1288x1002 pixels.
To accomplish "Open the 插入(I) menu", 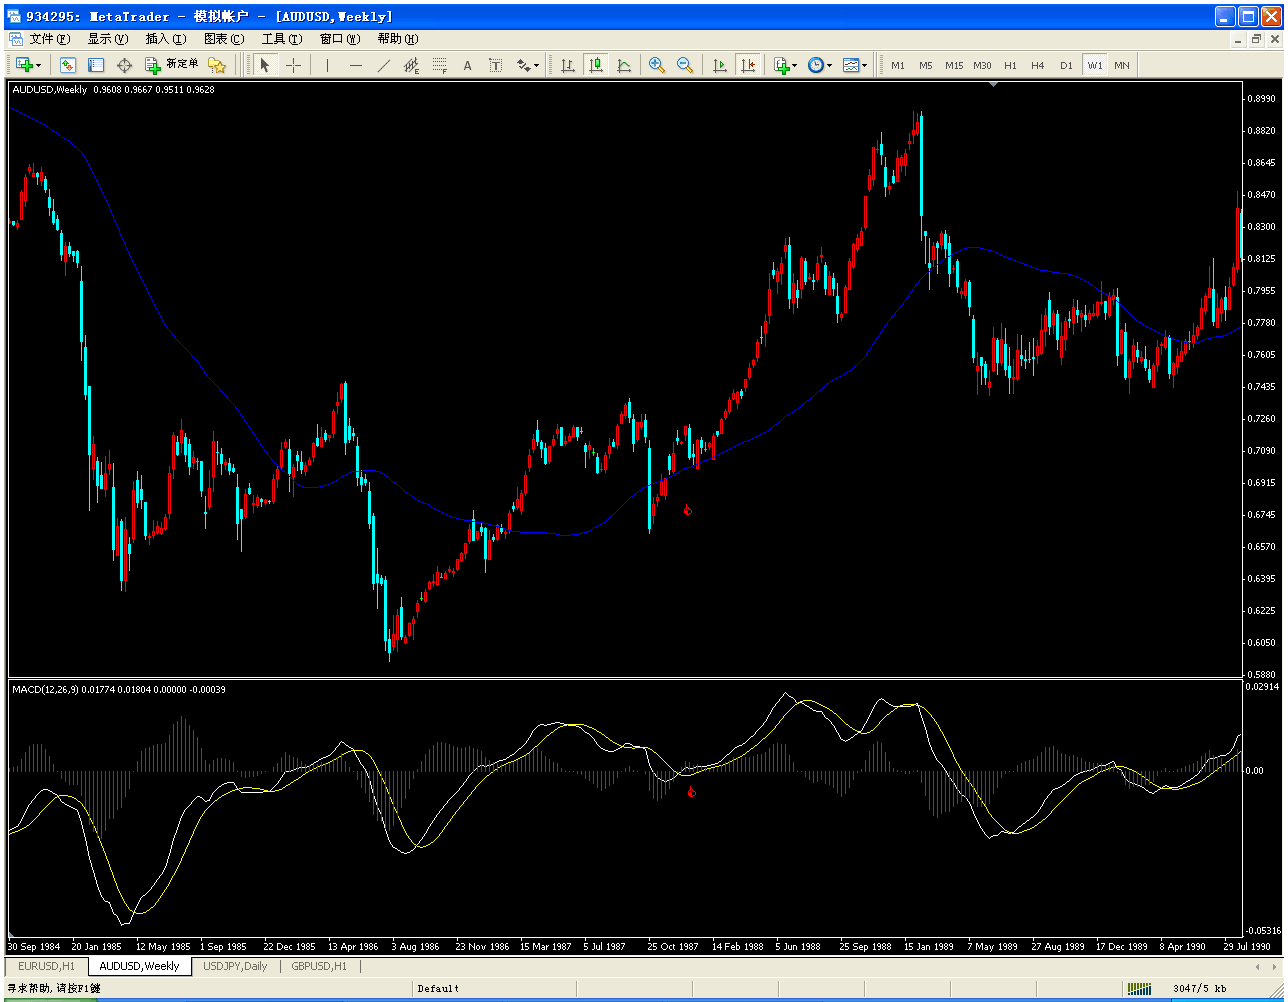I will tap(166, 39).
